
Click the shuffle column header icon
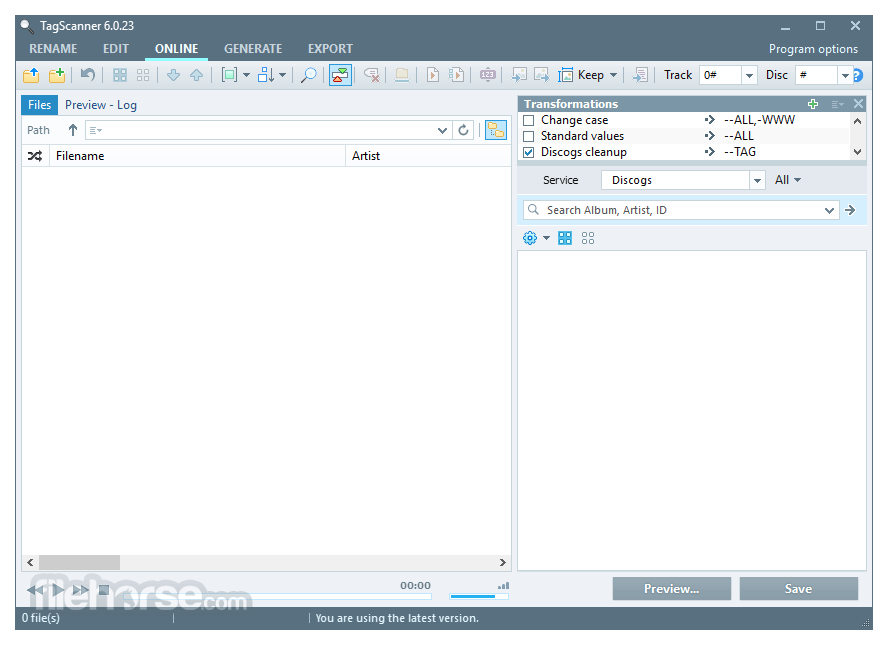(x=35, y=156)
